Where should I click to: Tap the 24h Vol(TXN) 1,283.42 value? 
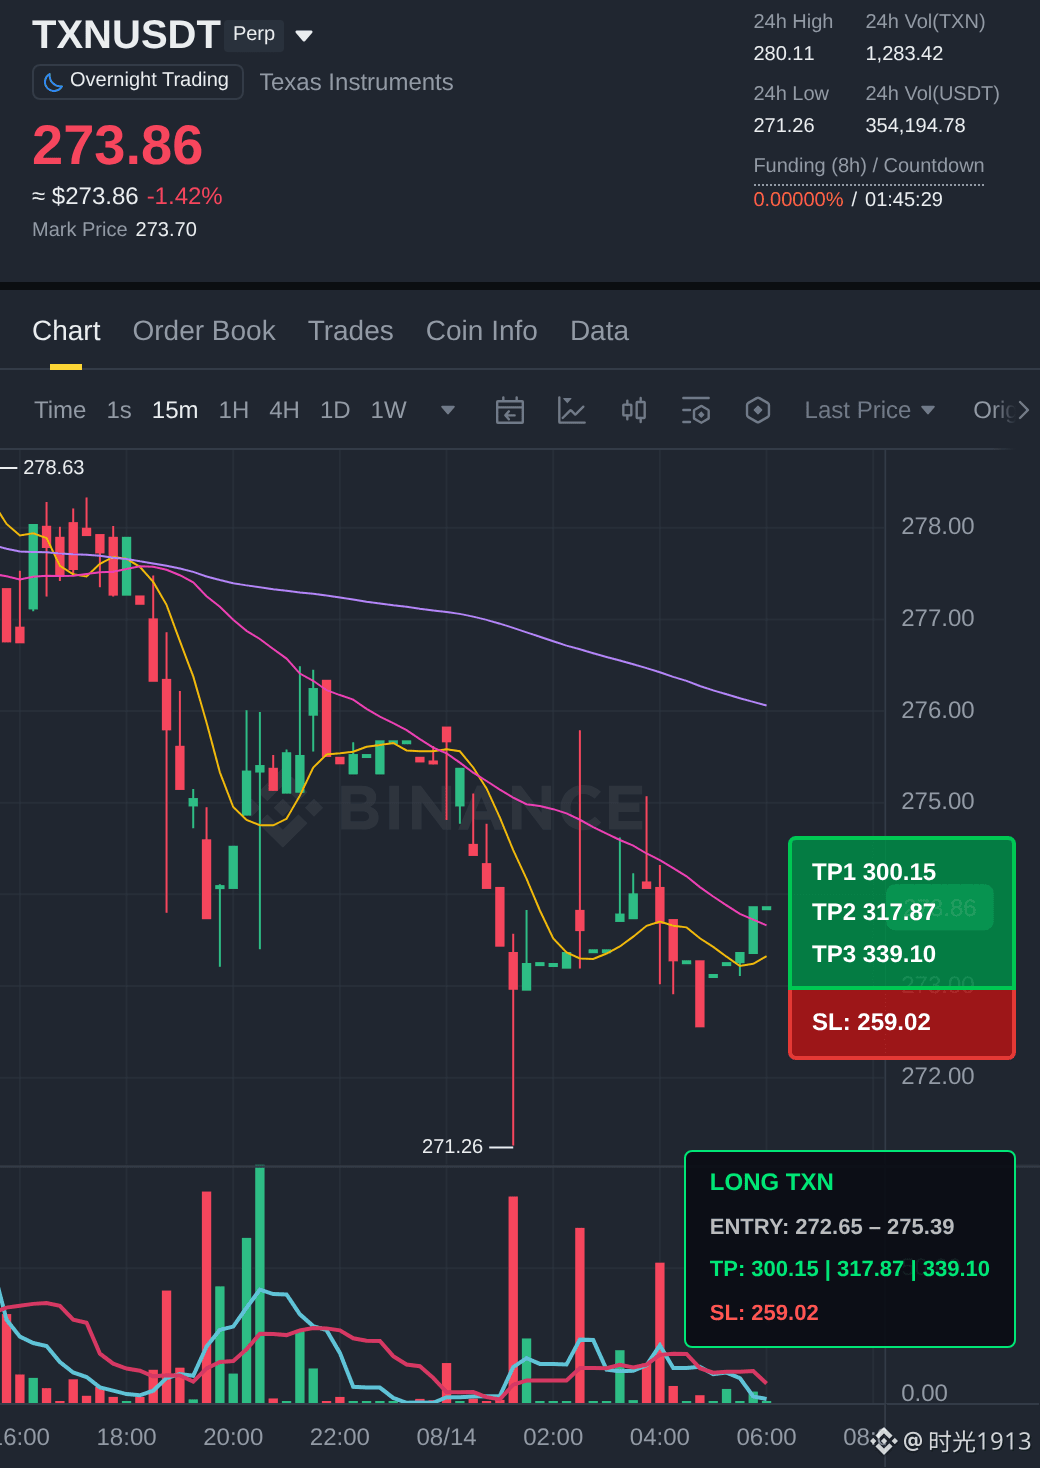(904, 54)
